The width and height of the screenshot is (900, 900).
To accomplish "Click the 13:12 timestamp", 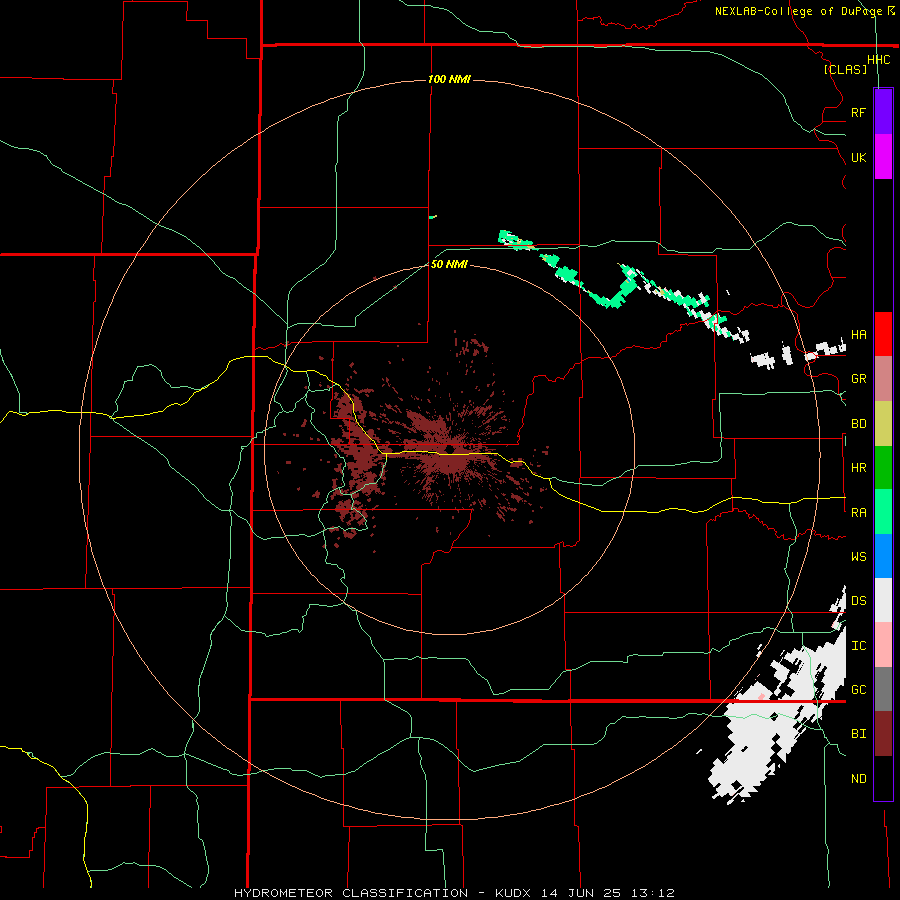I will (653, 893).
